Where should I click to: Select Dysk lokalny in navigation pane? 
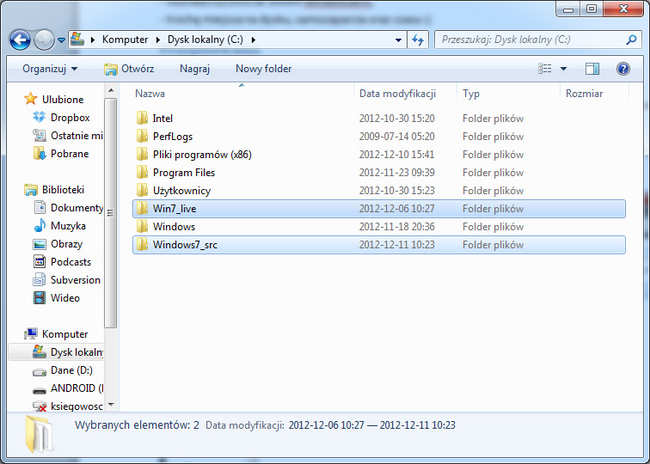point(68,352)
